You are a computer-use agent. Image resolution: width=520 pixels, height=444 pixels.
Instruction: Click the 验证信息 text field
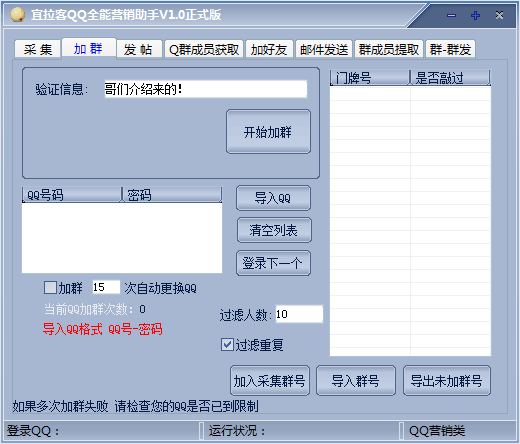pos(205,89)
